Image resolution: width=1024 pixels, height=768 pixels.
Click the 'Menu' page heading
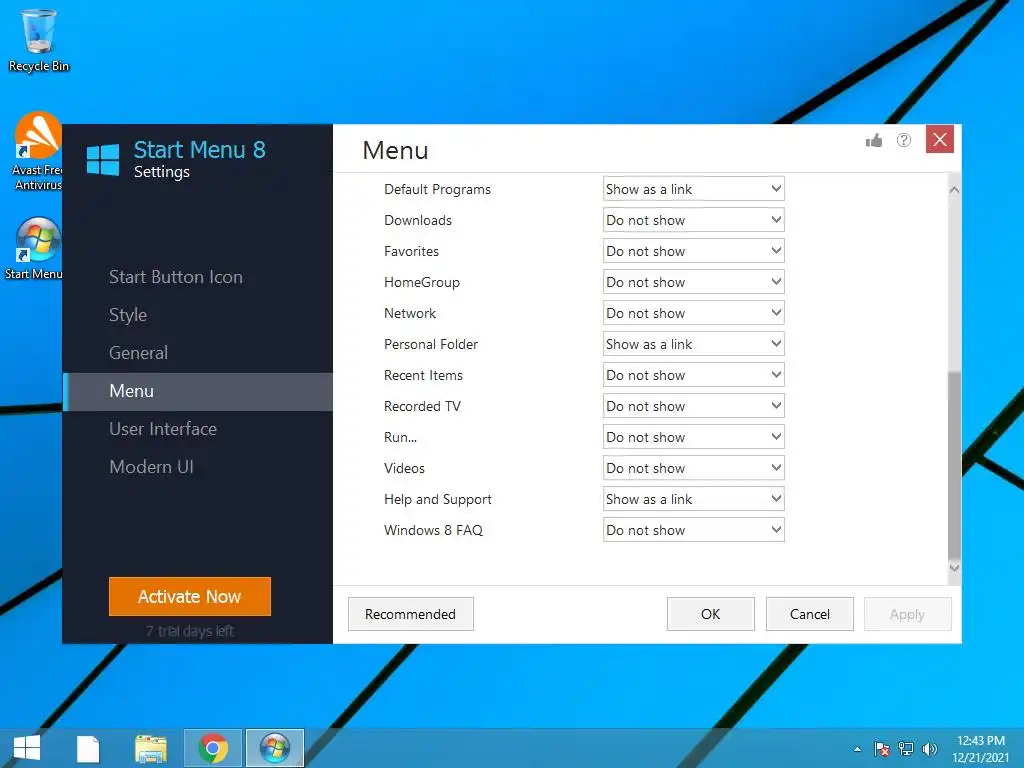tap(396, 151)
